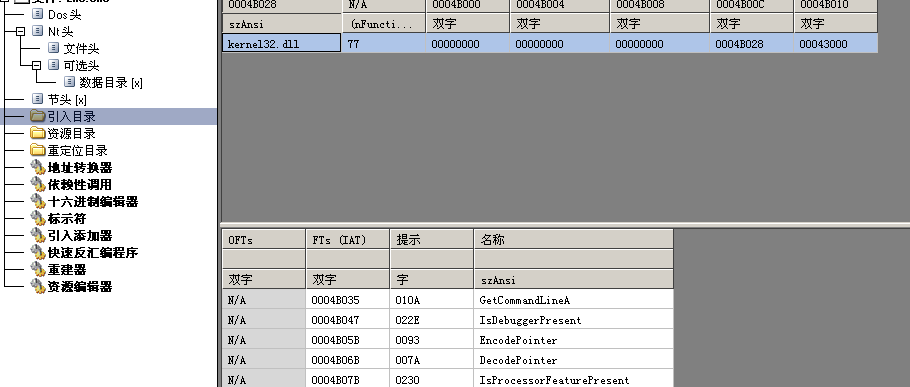The image size is (910, 387).
Task: Click the 0004B05B IAT value
Action: tap(348, 340)
